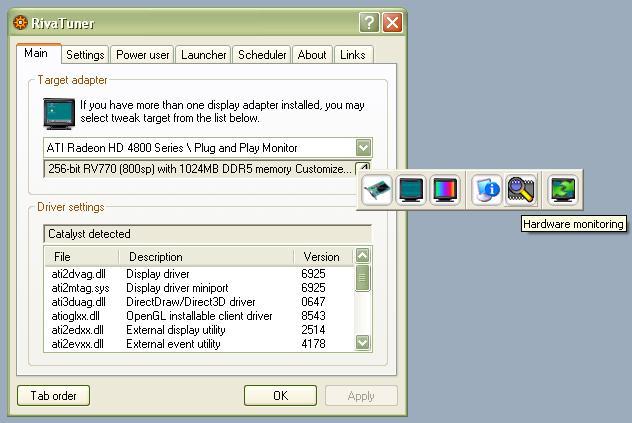
Task: Click version value 2514
Action: click(x=313, y=330)
